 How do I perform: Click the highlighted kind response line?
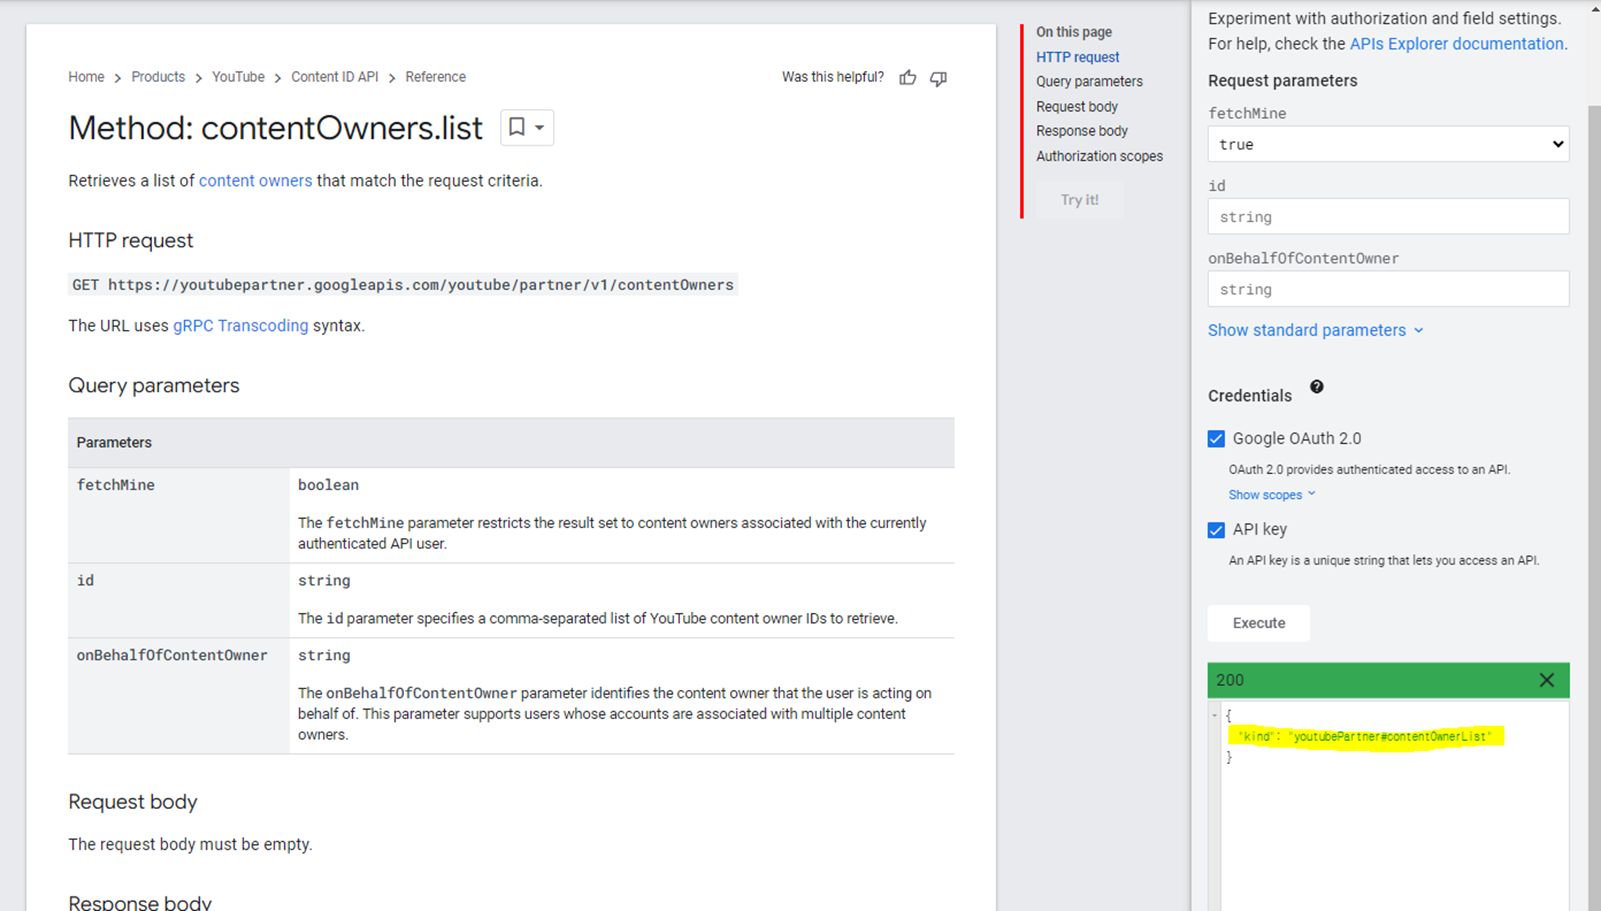click(x=1365, y=737)
